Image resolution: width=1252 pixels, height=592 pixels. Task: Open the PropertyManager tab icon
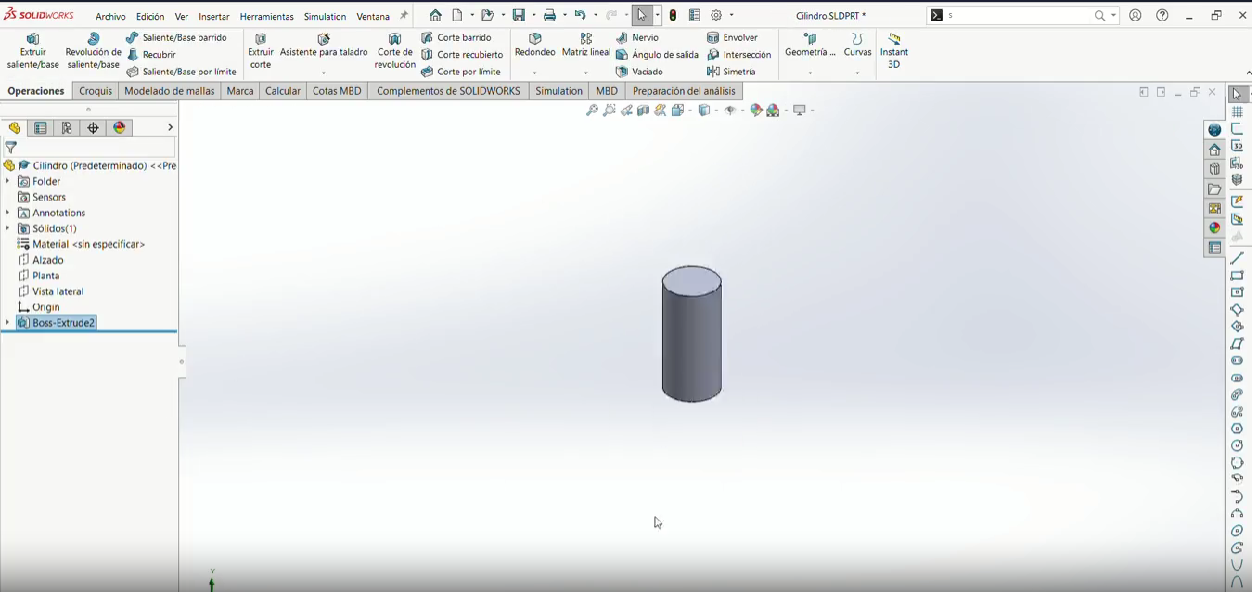tap(40, 128)
